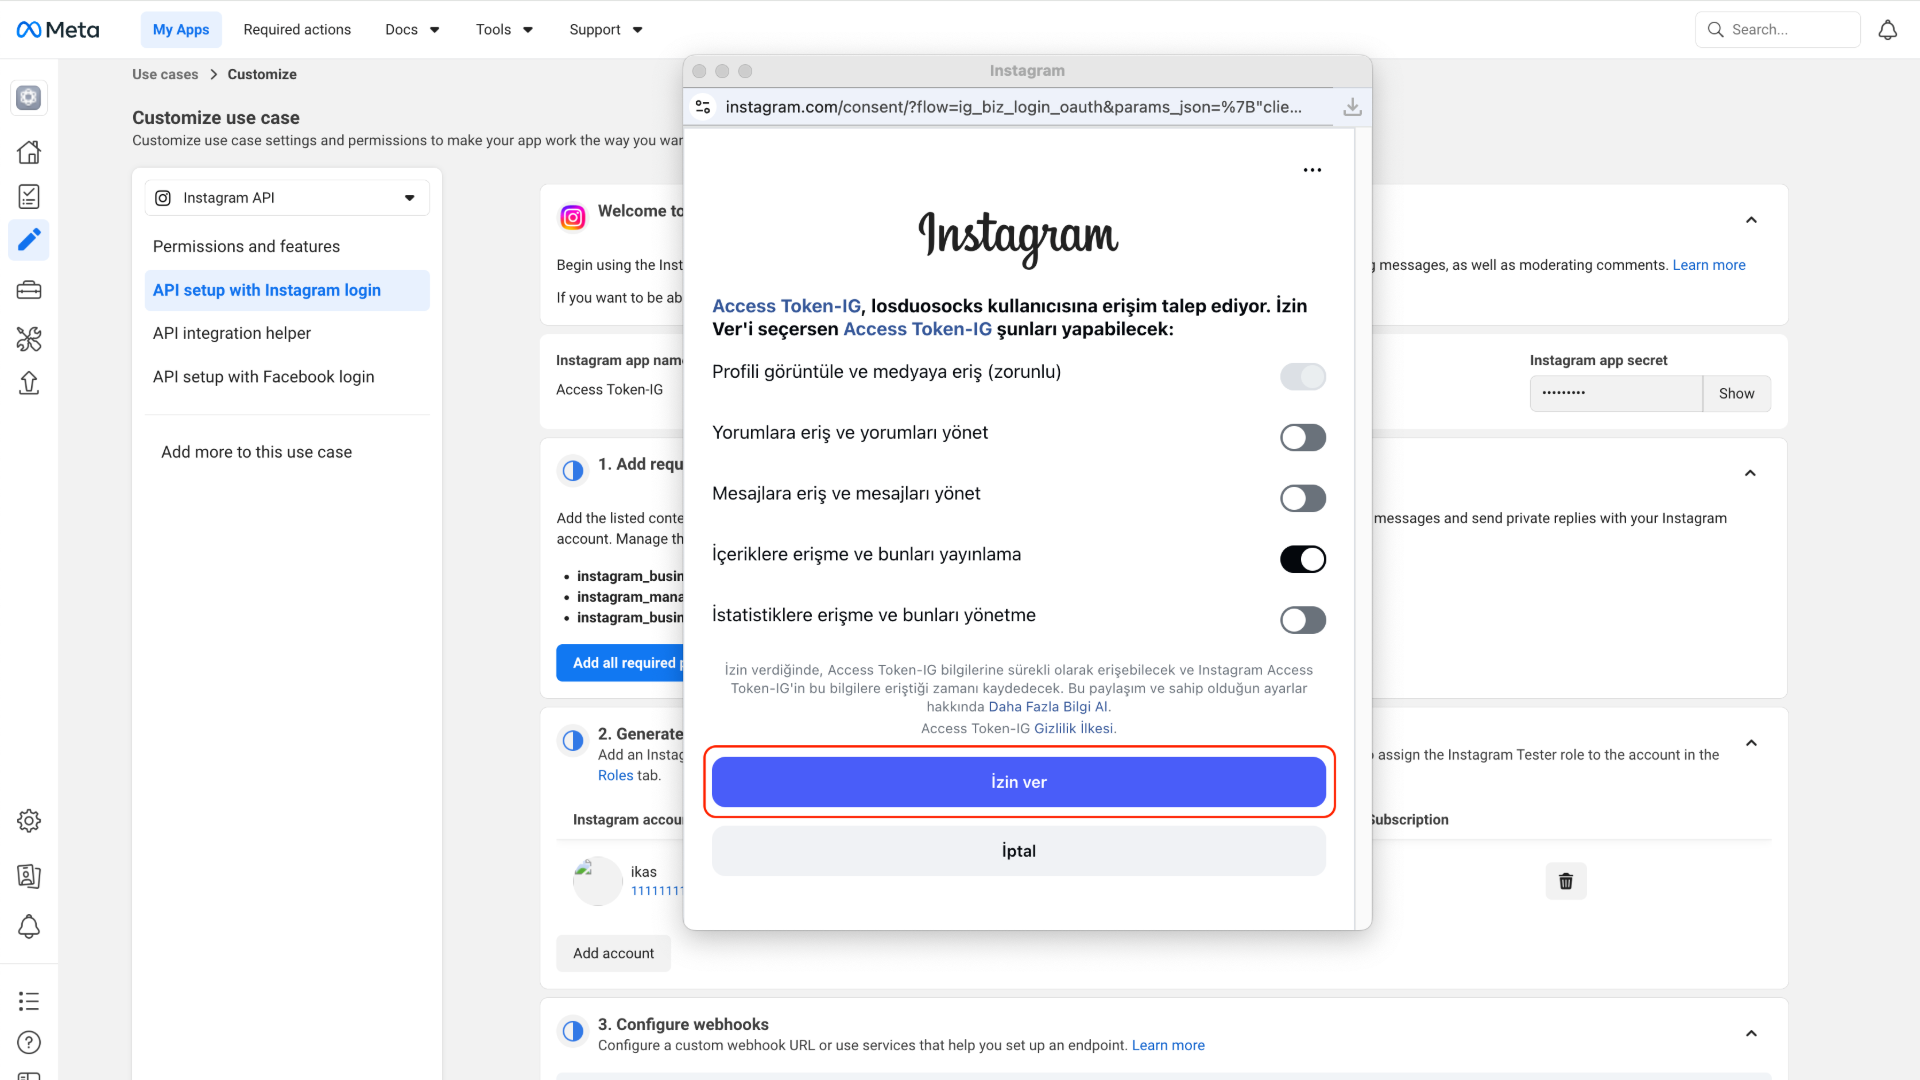The image size is (1920, 1080).
Task: View site information icon in popup address bar
Action: click(x=703, y=107)
